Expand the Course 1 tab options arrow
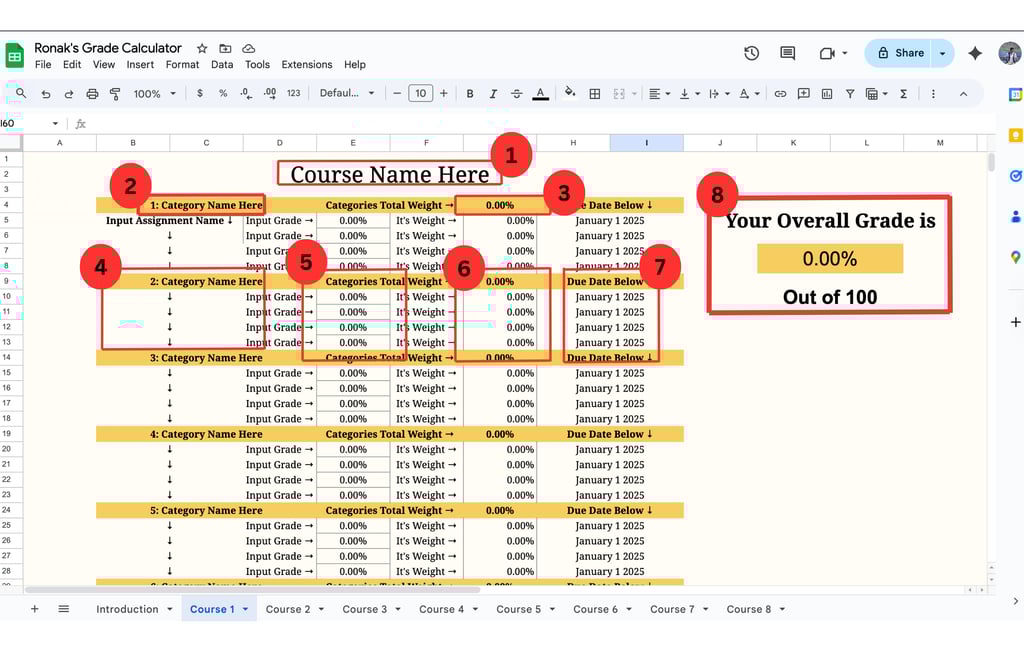The image size is (1024, 652). [x=245, y=609]
